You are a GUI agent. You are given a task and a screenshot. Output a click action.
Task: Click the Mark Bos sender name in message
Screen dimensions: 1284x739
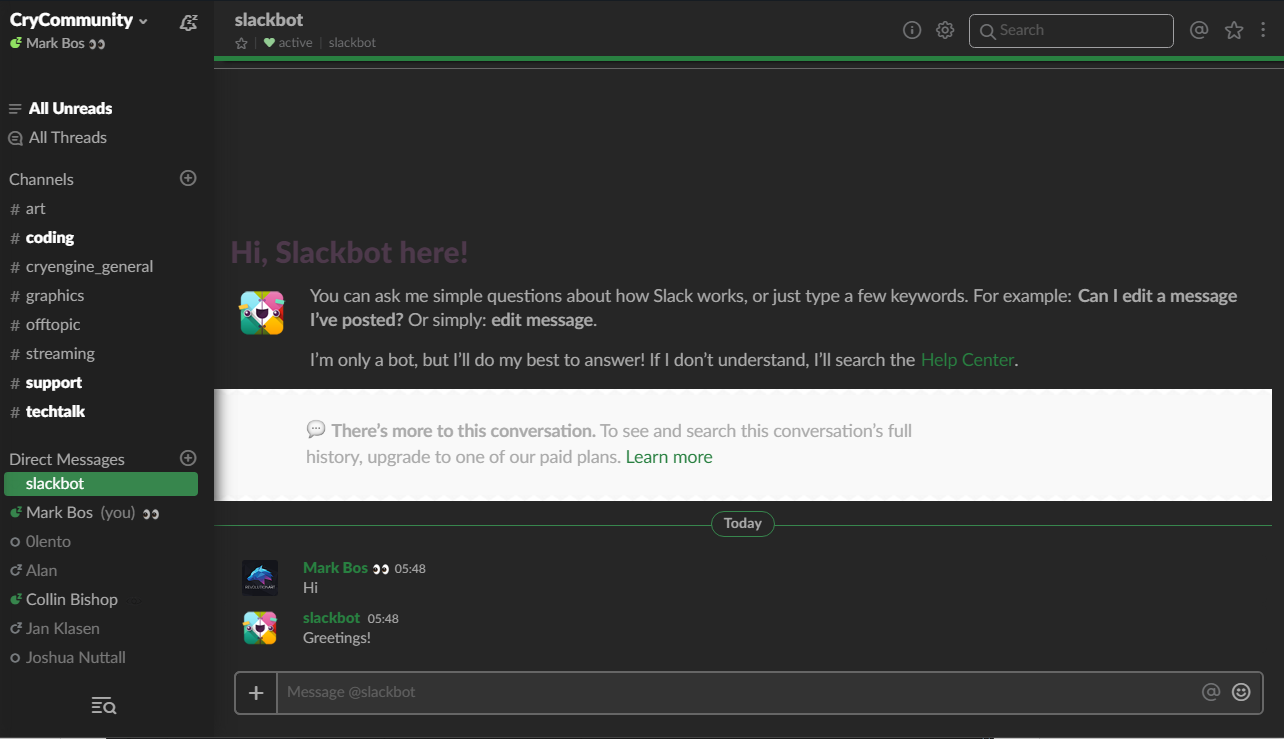[335, 567]
